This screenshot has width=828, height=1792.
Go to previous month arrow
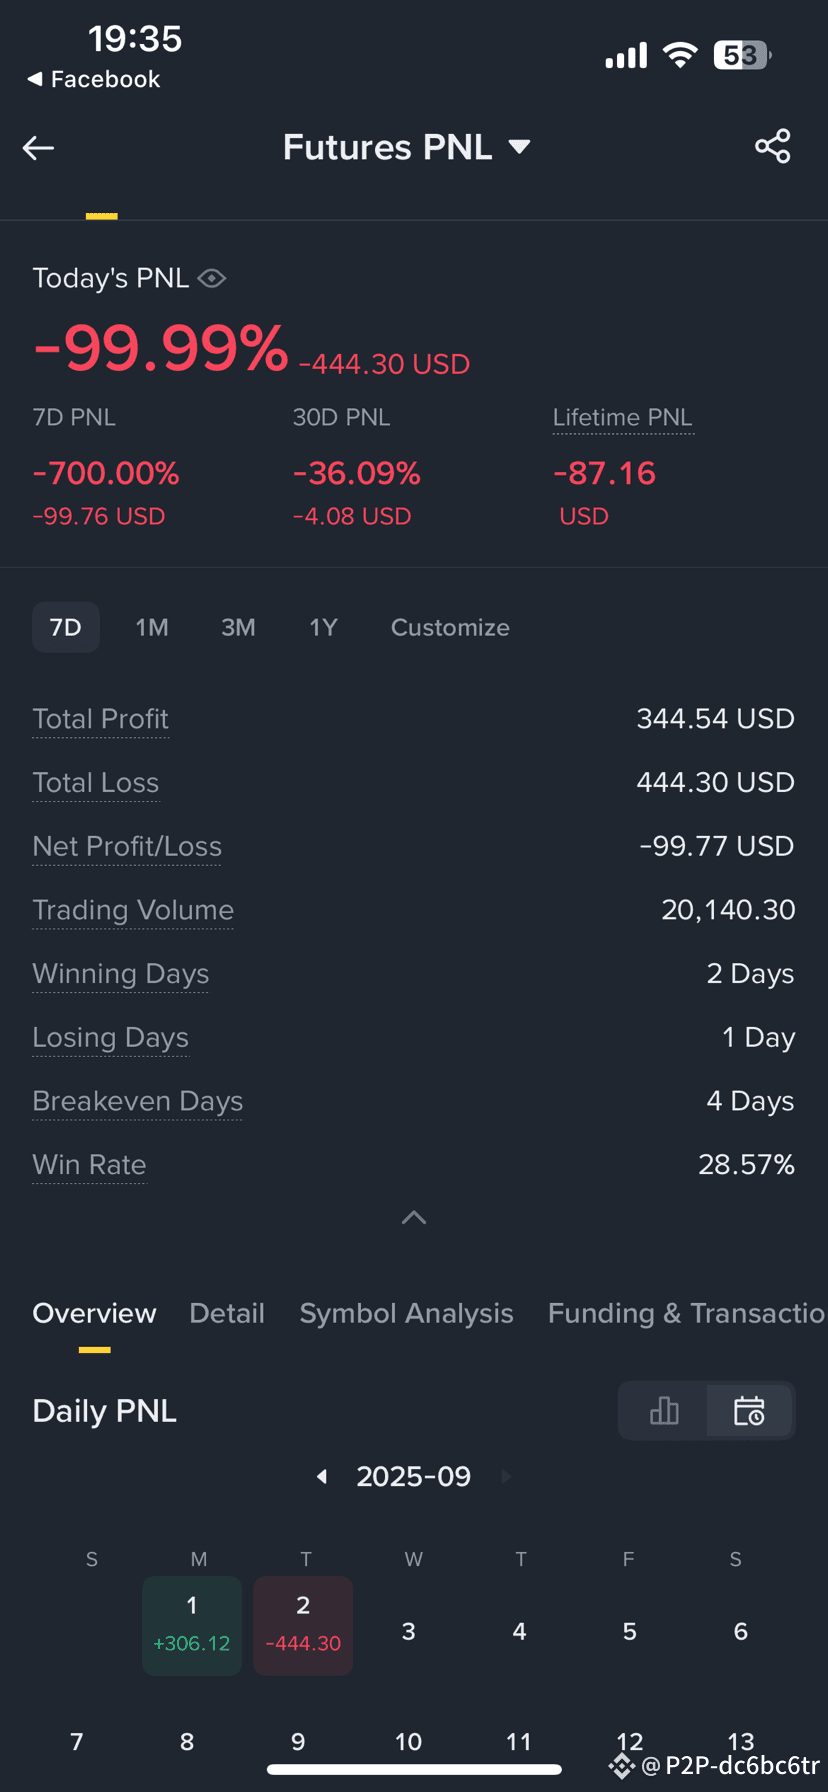[x=322, y=1476]
